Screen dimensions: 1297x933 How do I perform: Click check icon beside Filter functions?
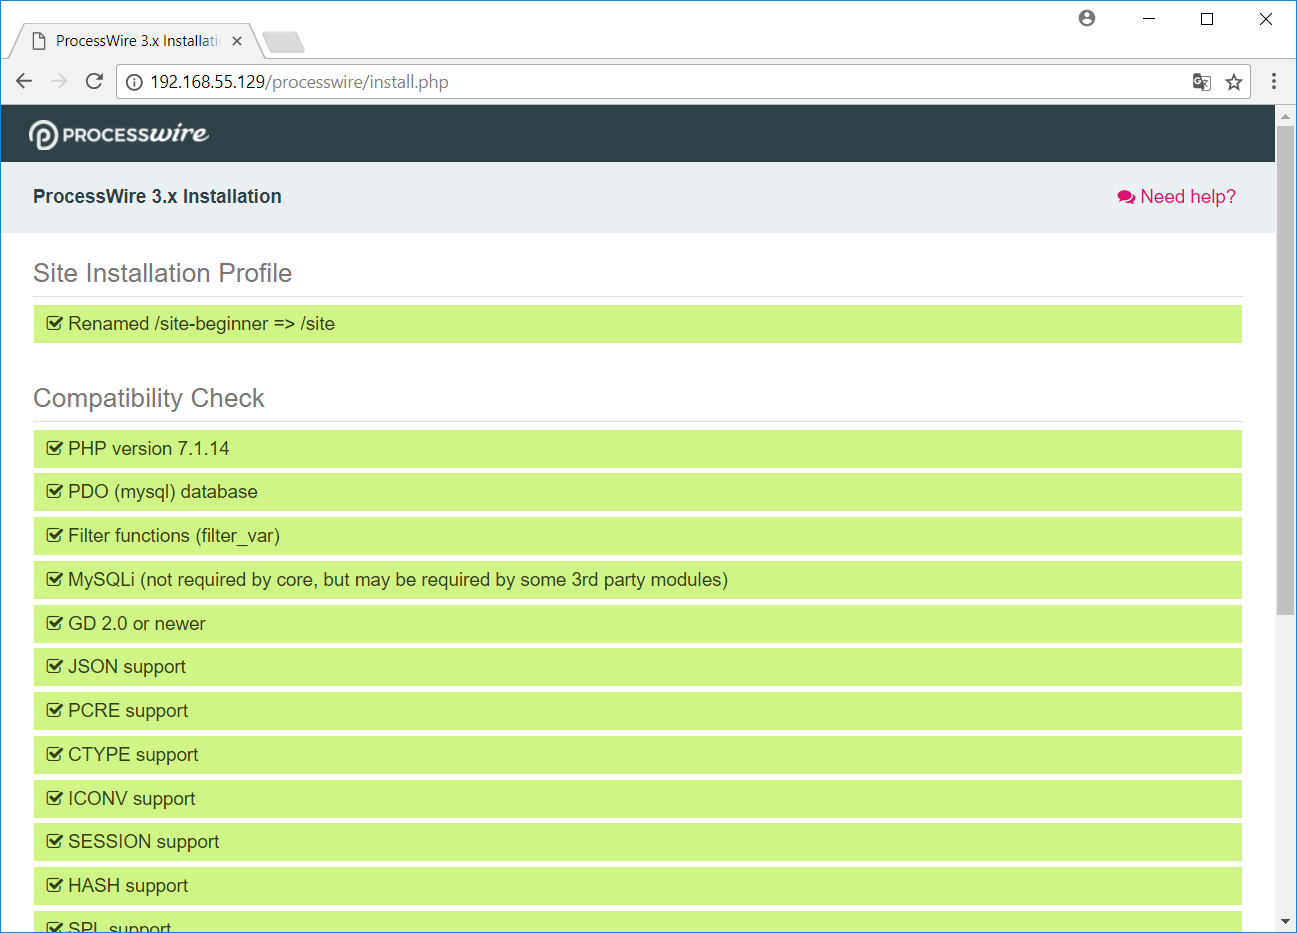click(x=55, y=535)
